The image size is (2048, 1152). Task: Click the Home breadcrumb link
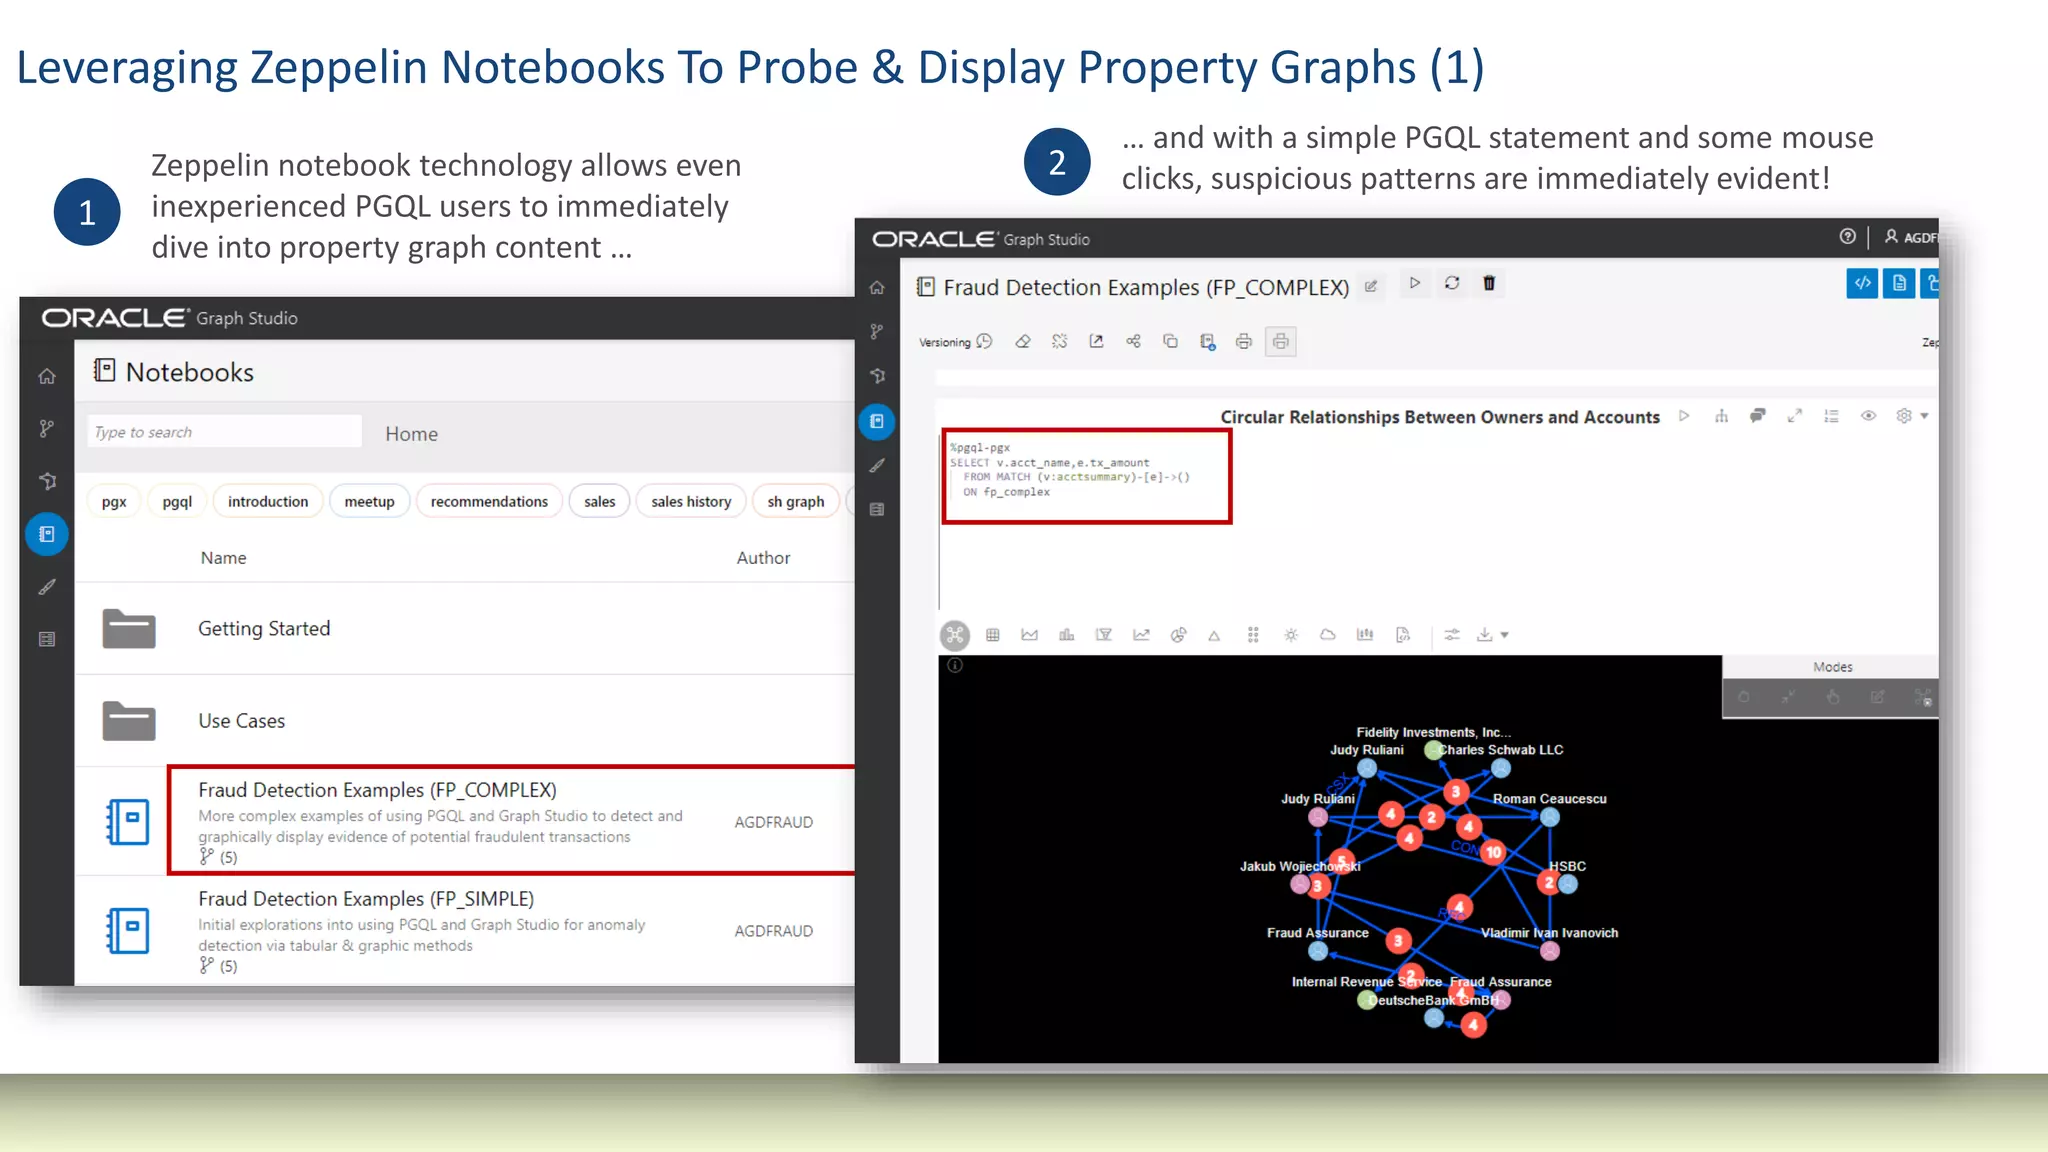[x=411, y=433]
